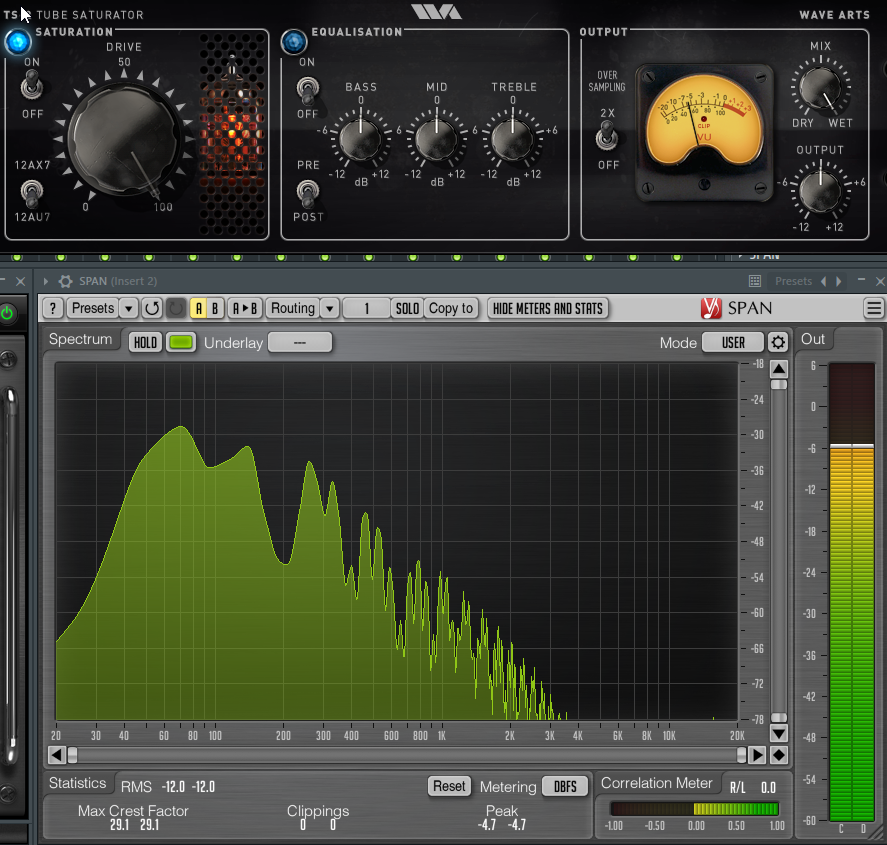Reset the statistics
Viewport: 887px width, 845px height.
click(x=449, y=786)
